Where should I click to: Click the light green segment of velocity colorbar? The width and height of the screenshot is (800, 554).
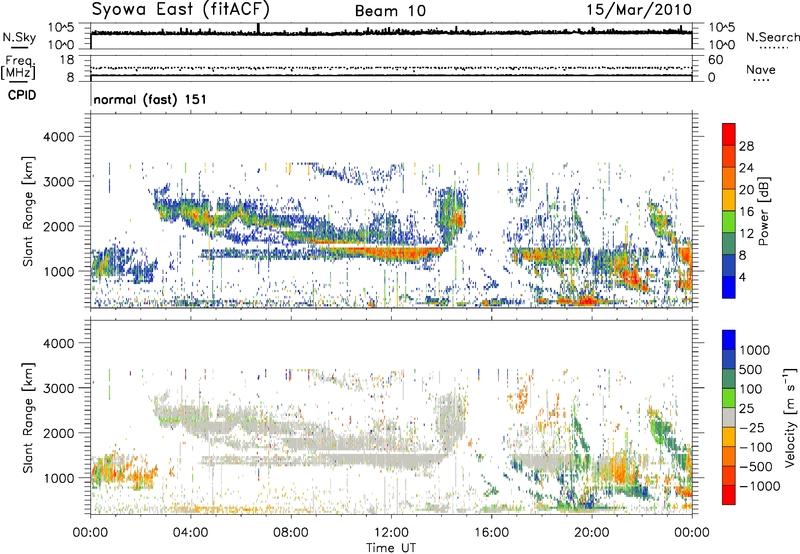pyautogui.click(x=729, y=398)
